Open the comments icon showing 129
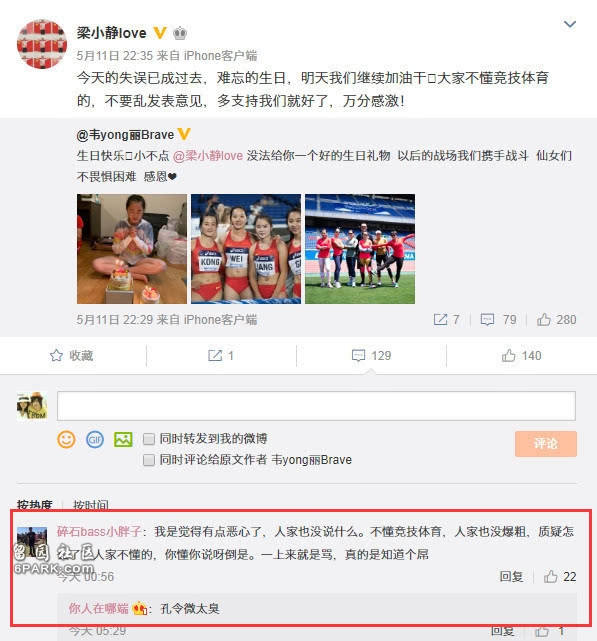 [359, 356]
